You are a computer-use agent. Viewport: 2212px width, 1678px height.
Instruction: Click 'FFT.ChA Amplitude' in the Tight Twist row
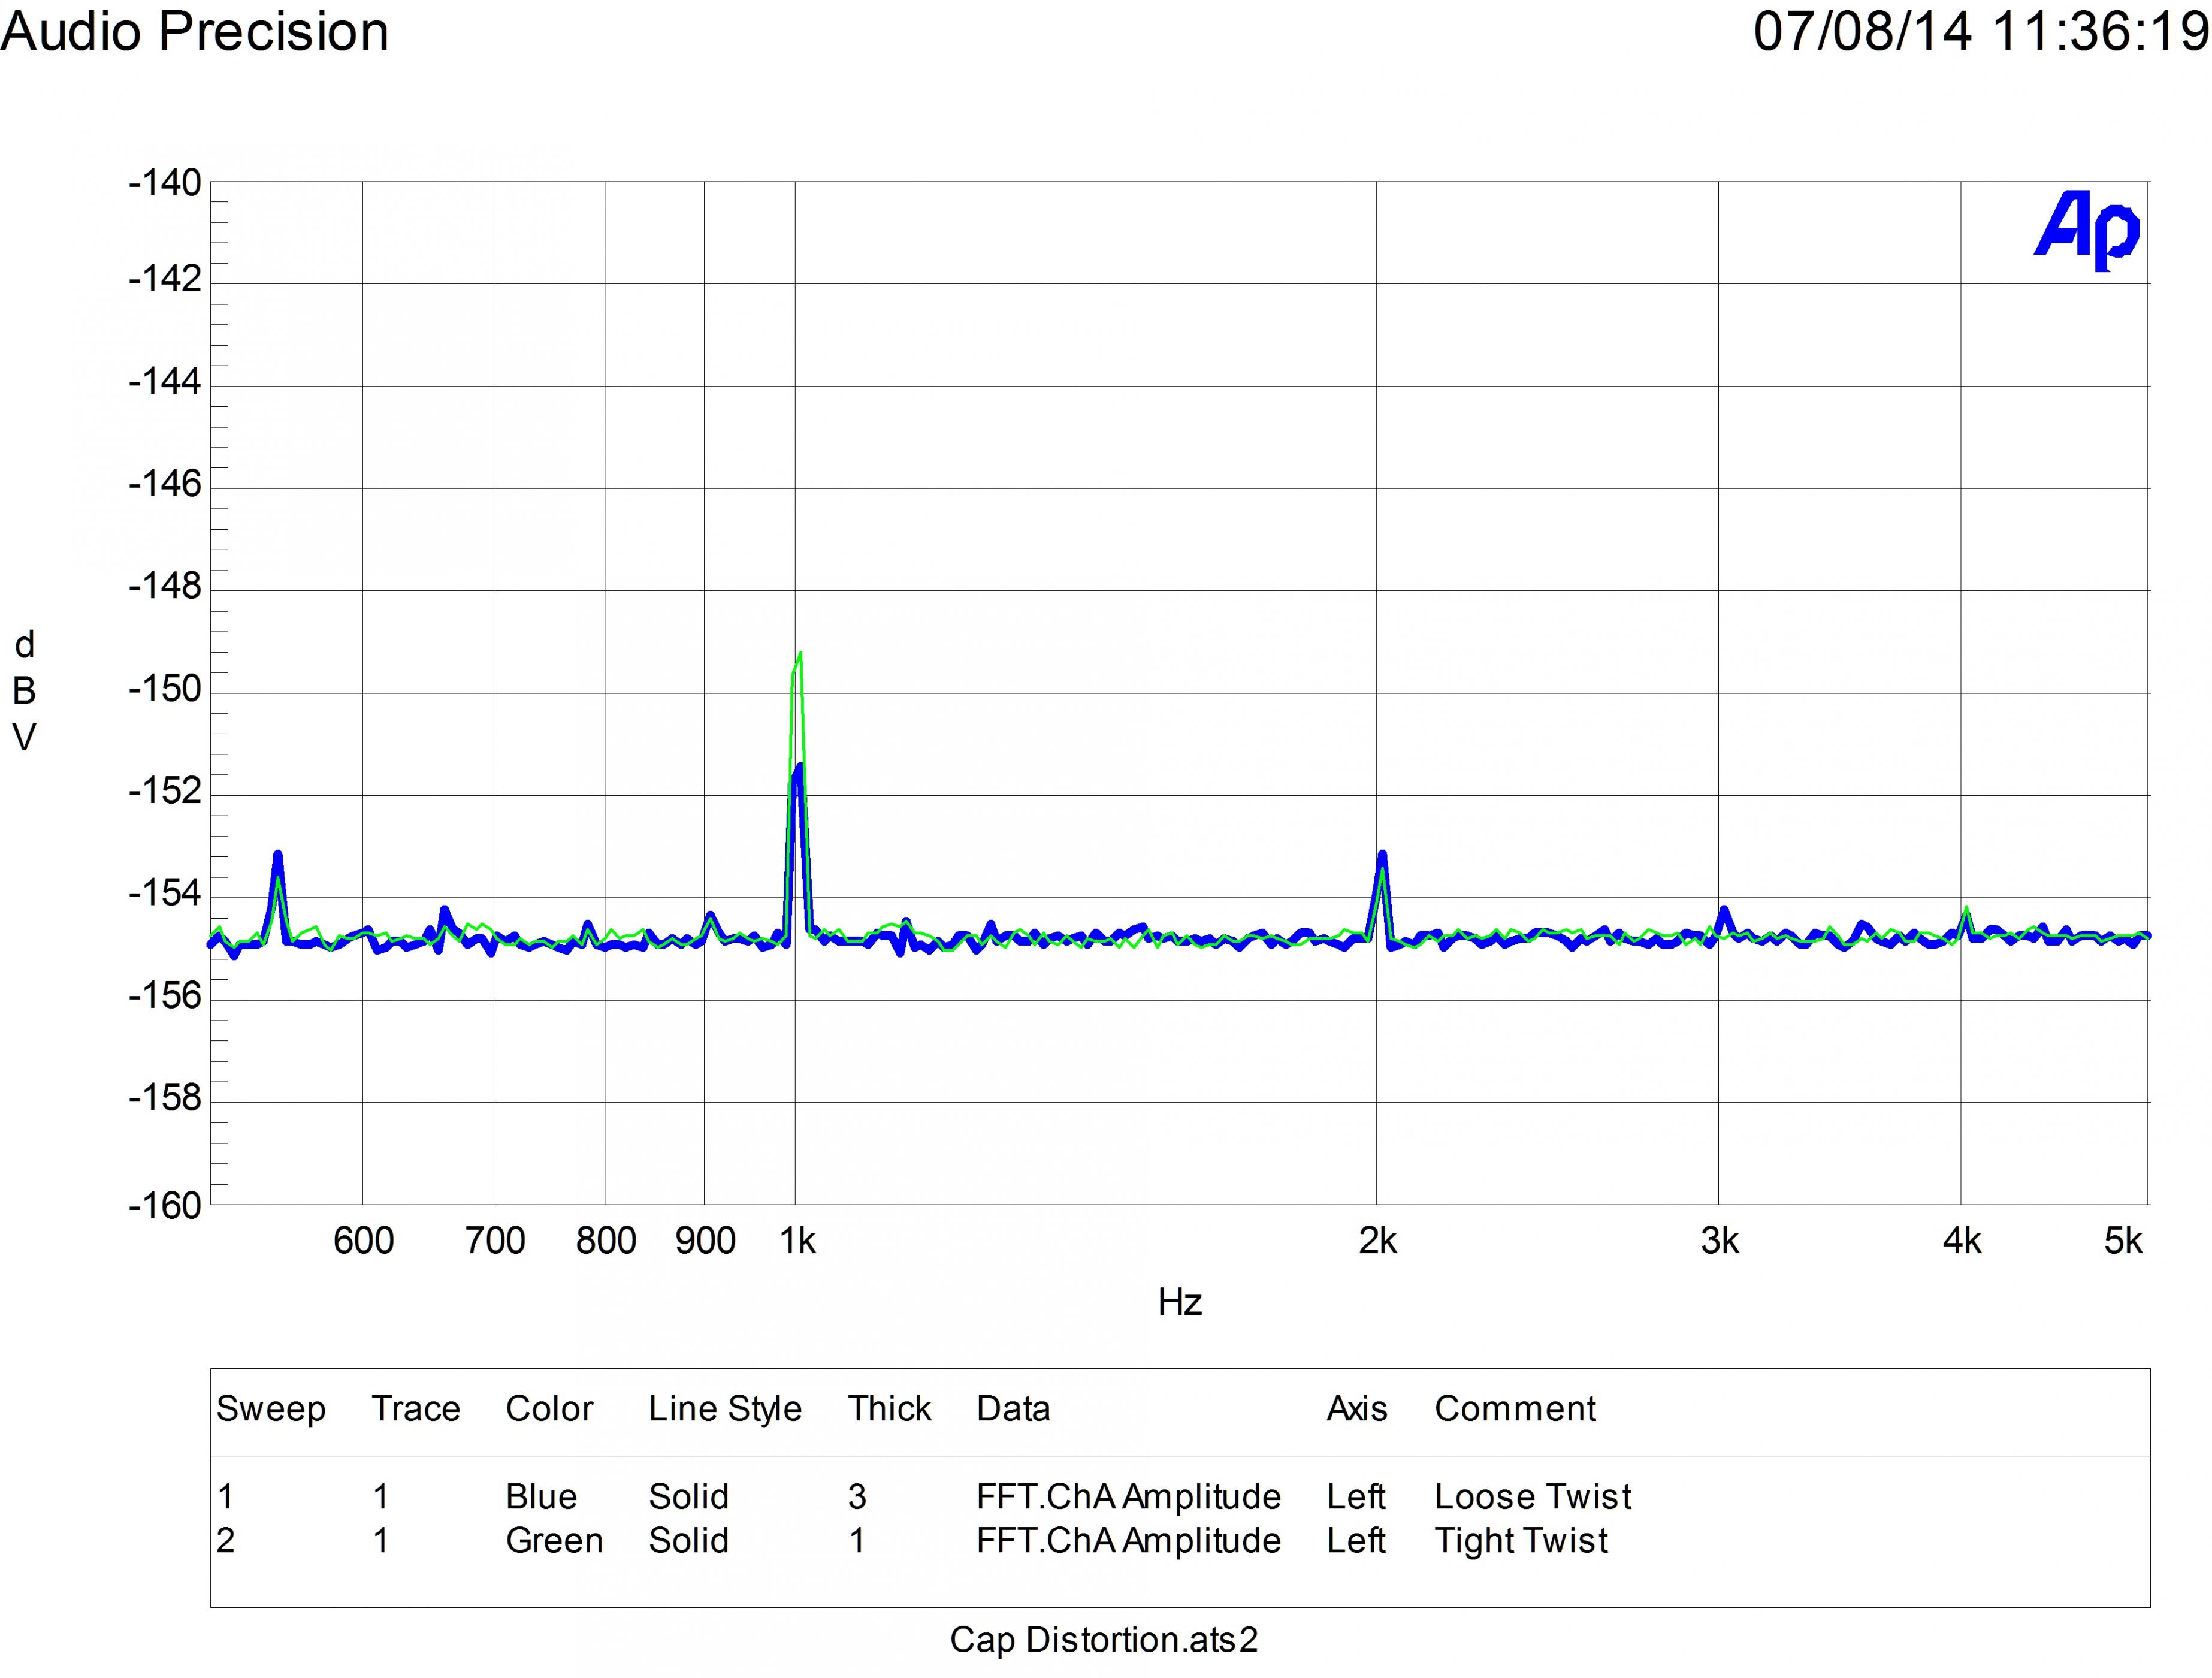(x=1128, y=1540)
